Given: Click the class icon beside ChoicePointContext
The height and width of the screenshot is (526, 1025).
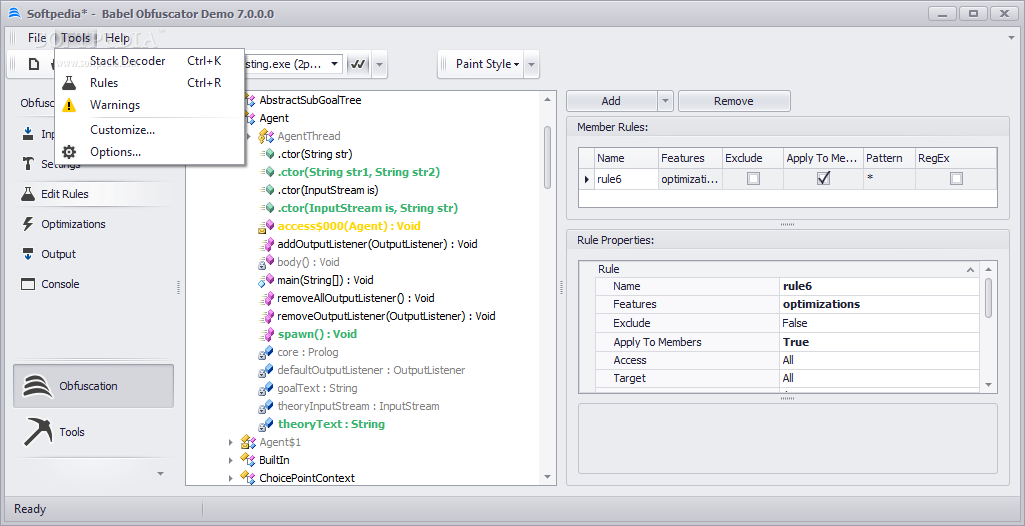Looking at the screenshot, I should [x=248, y=478].
